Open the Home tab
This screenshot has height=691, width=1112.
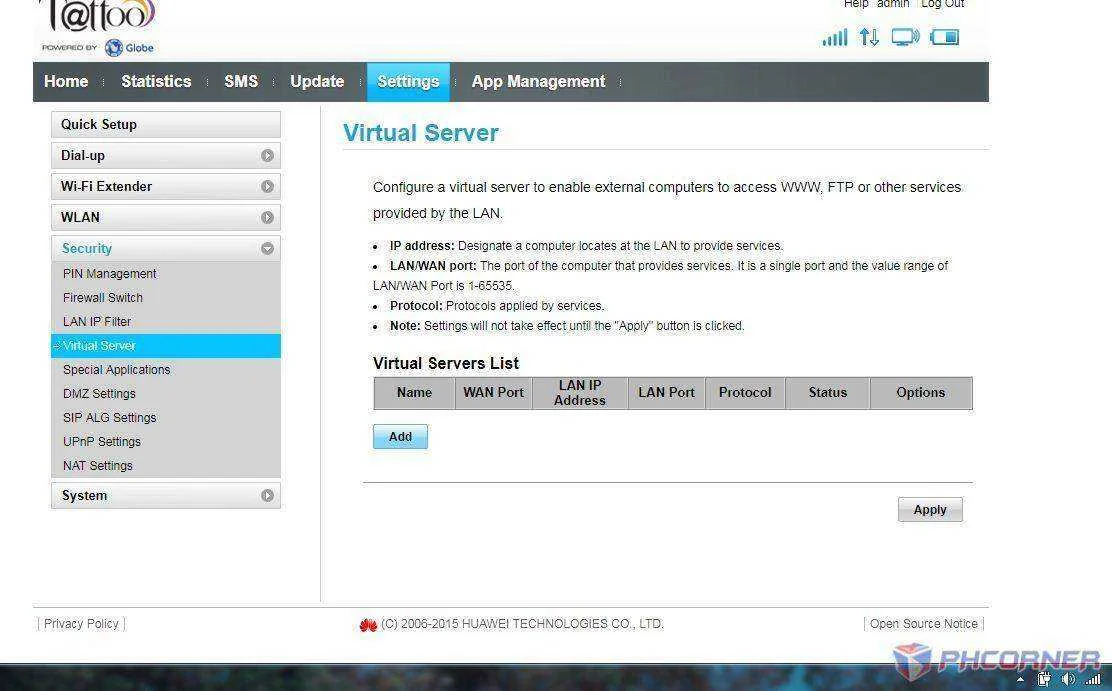coord(66,82)
